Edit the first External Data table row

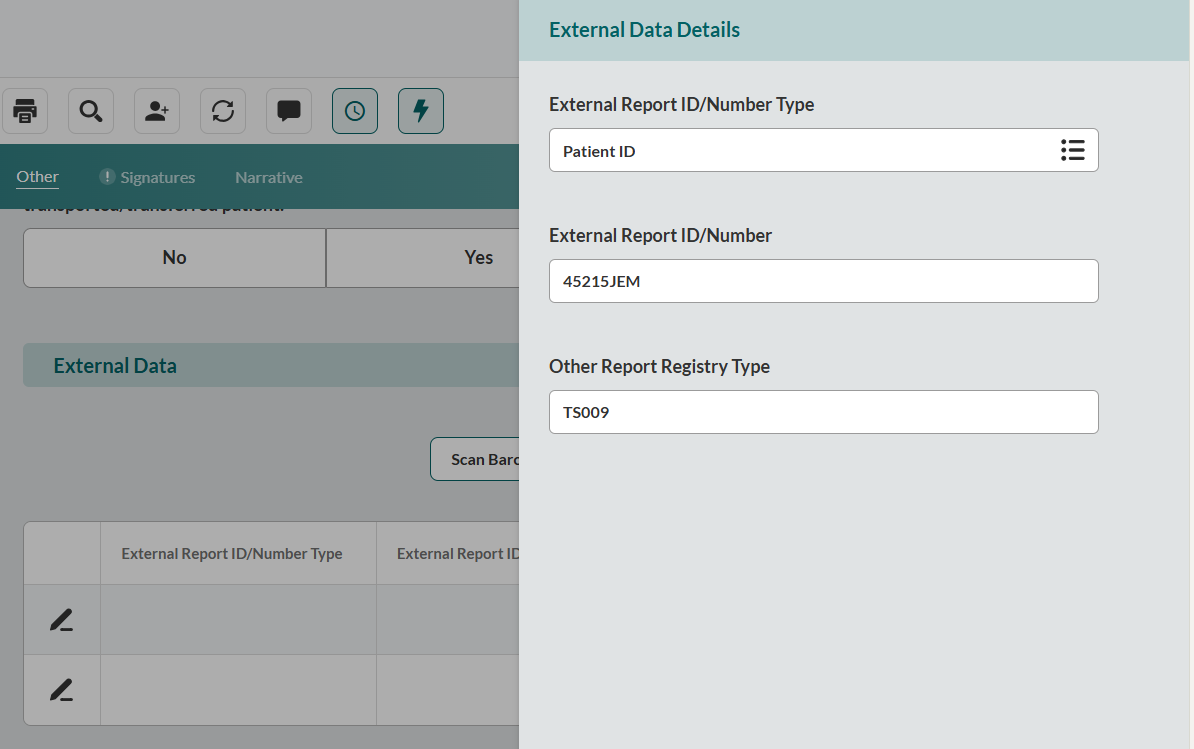[x=61, y=620]
